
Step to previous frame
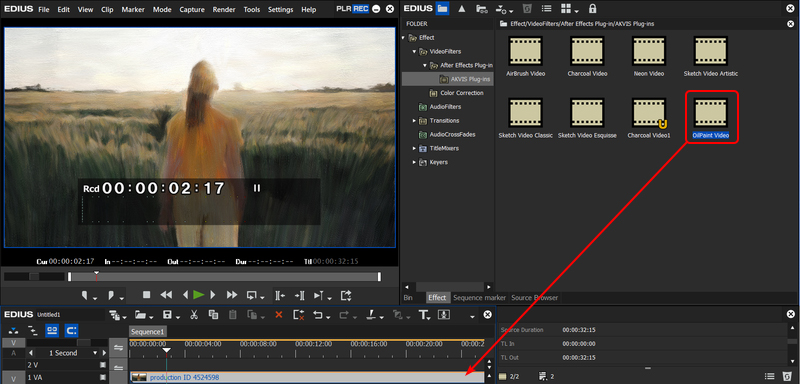click(x=185, y=295)
